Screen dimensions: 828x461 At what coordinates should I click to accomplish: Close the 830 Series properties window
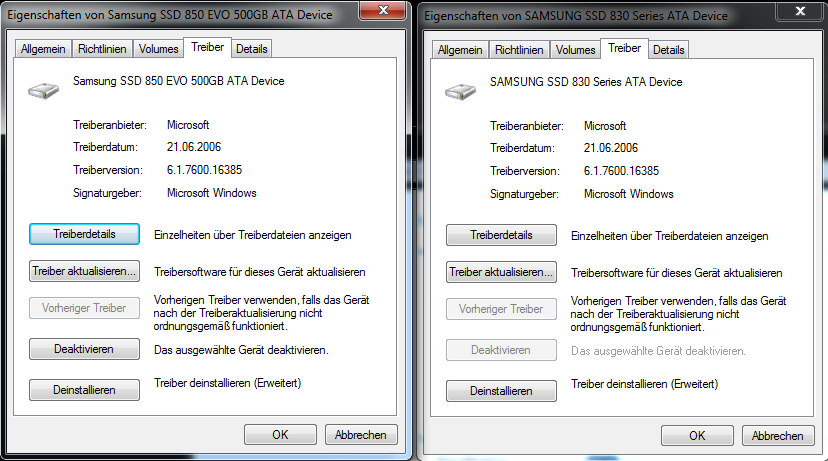pos(801,11)
